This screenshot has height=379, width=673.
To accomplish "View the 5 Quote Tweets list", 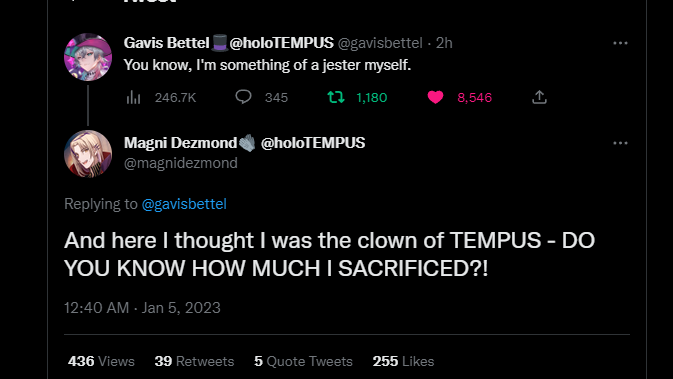I will (303, 361).
